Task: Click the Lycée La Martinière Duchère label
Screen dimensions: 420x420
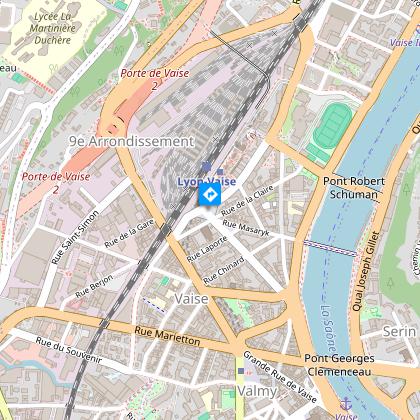Action: pyautogui.click(x=53, y=28)
